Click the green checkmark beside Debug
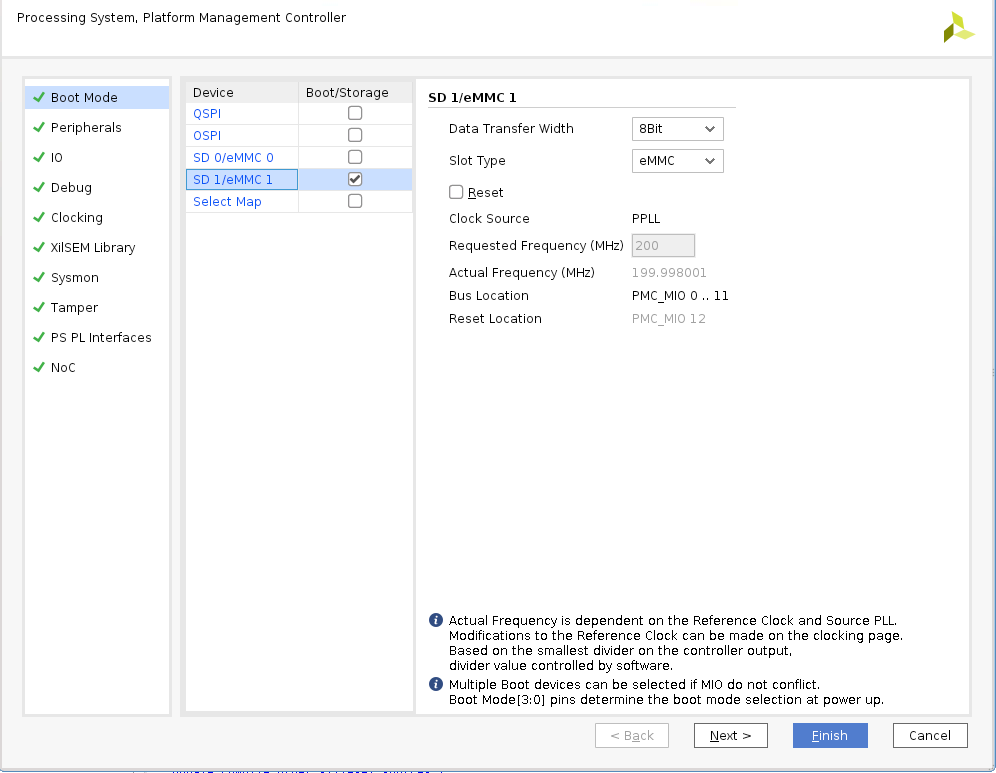Screen dimensions: 996x773 pos(39,187)
